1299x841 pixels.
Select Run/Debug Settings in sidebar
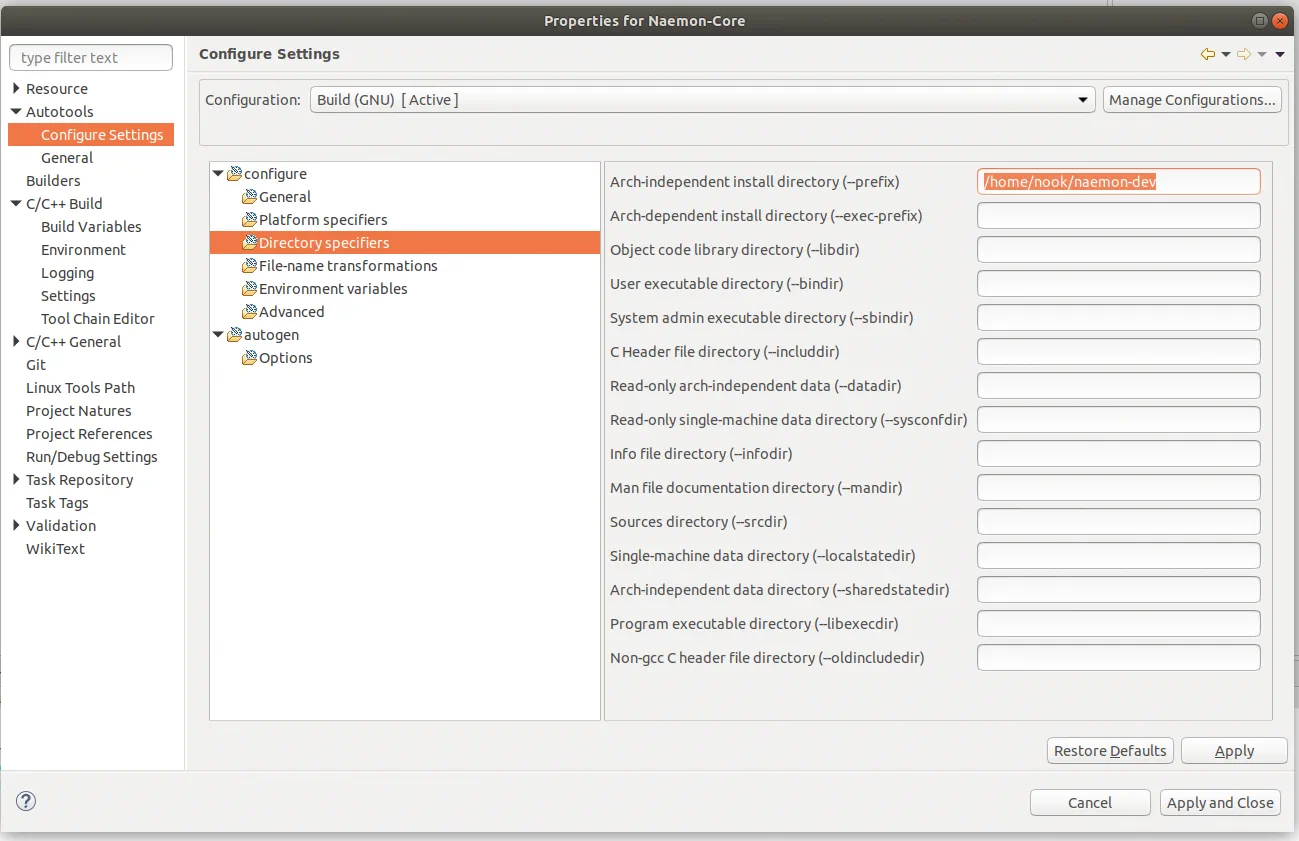pyautogui.click(x=92, y=457)
